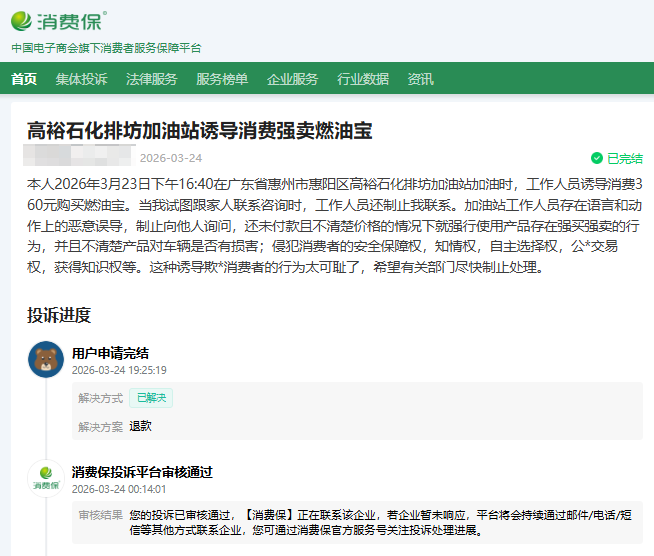The image size is (654, 556).
Task: Click the post date 2026-03-24
Action: tap(171, 158)
